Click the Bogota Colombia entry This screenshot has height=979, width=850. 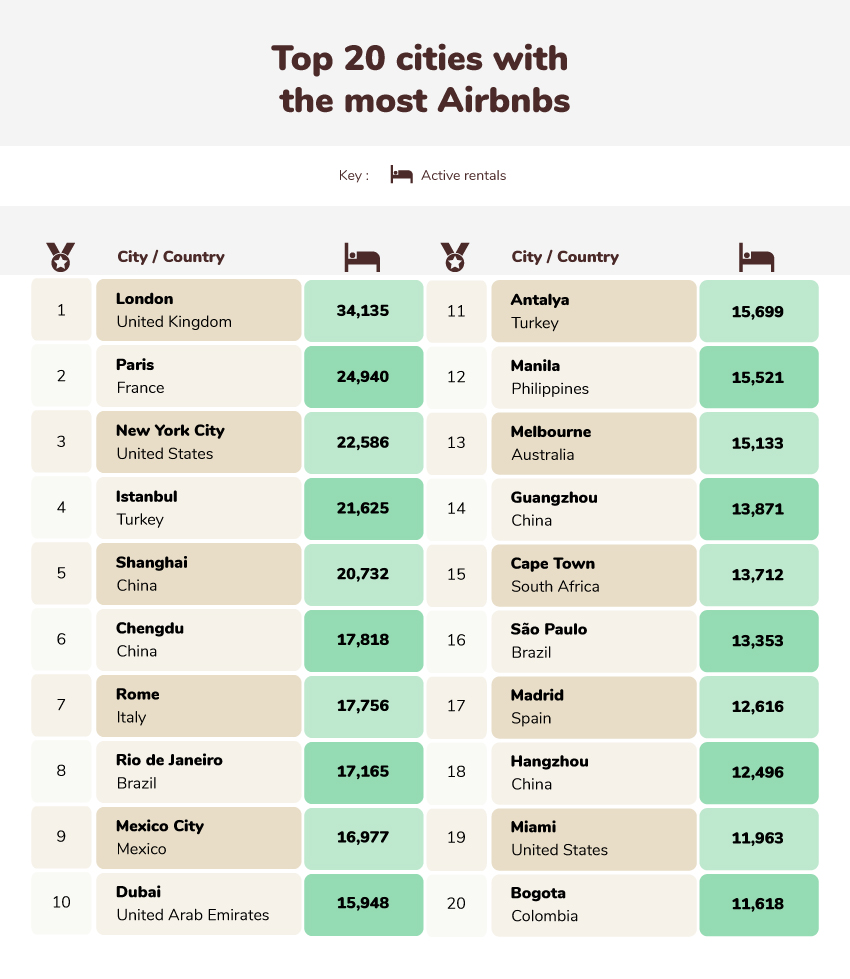pos(594,905)
